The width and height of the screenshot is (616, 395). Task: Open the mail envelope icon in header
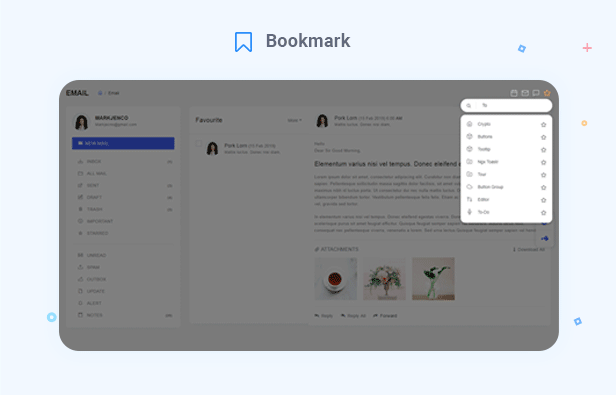click(525, 93)
